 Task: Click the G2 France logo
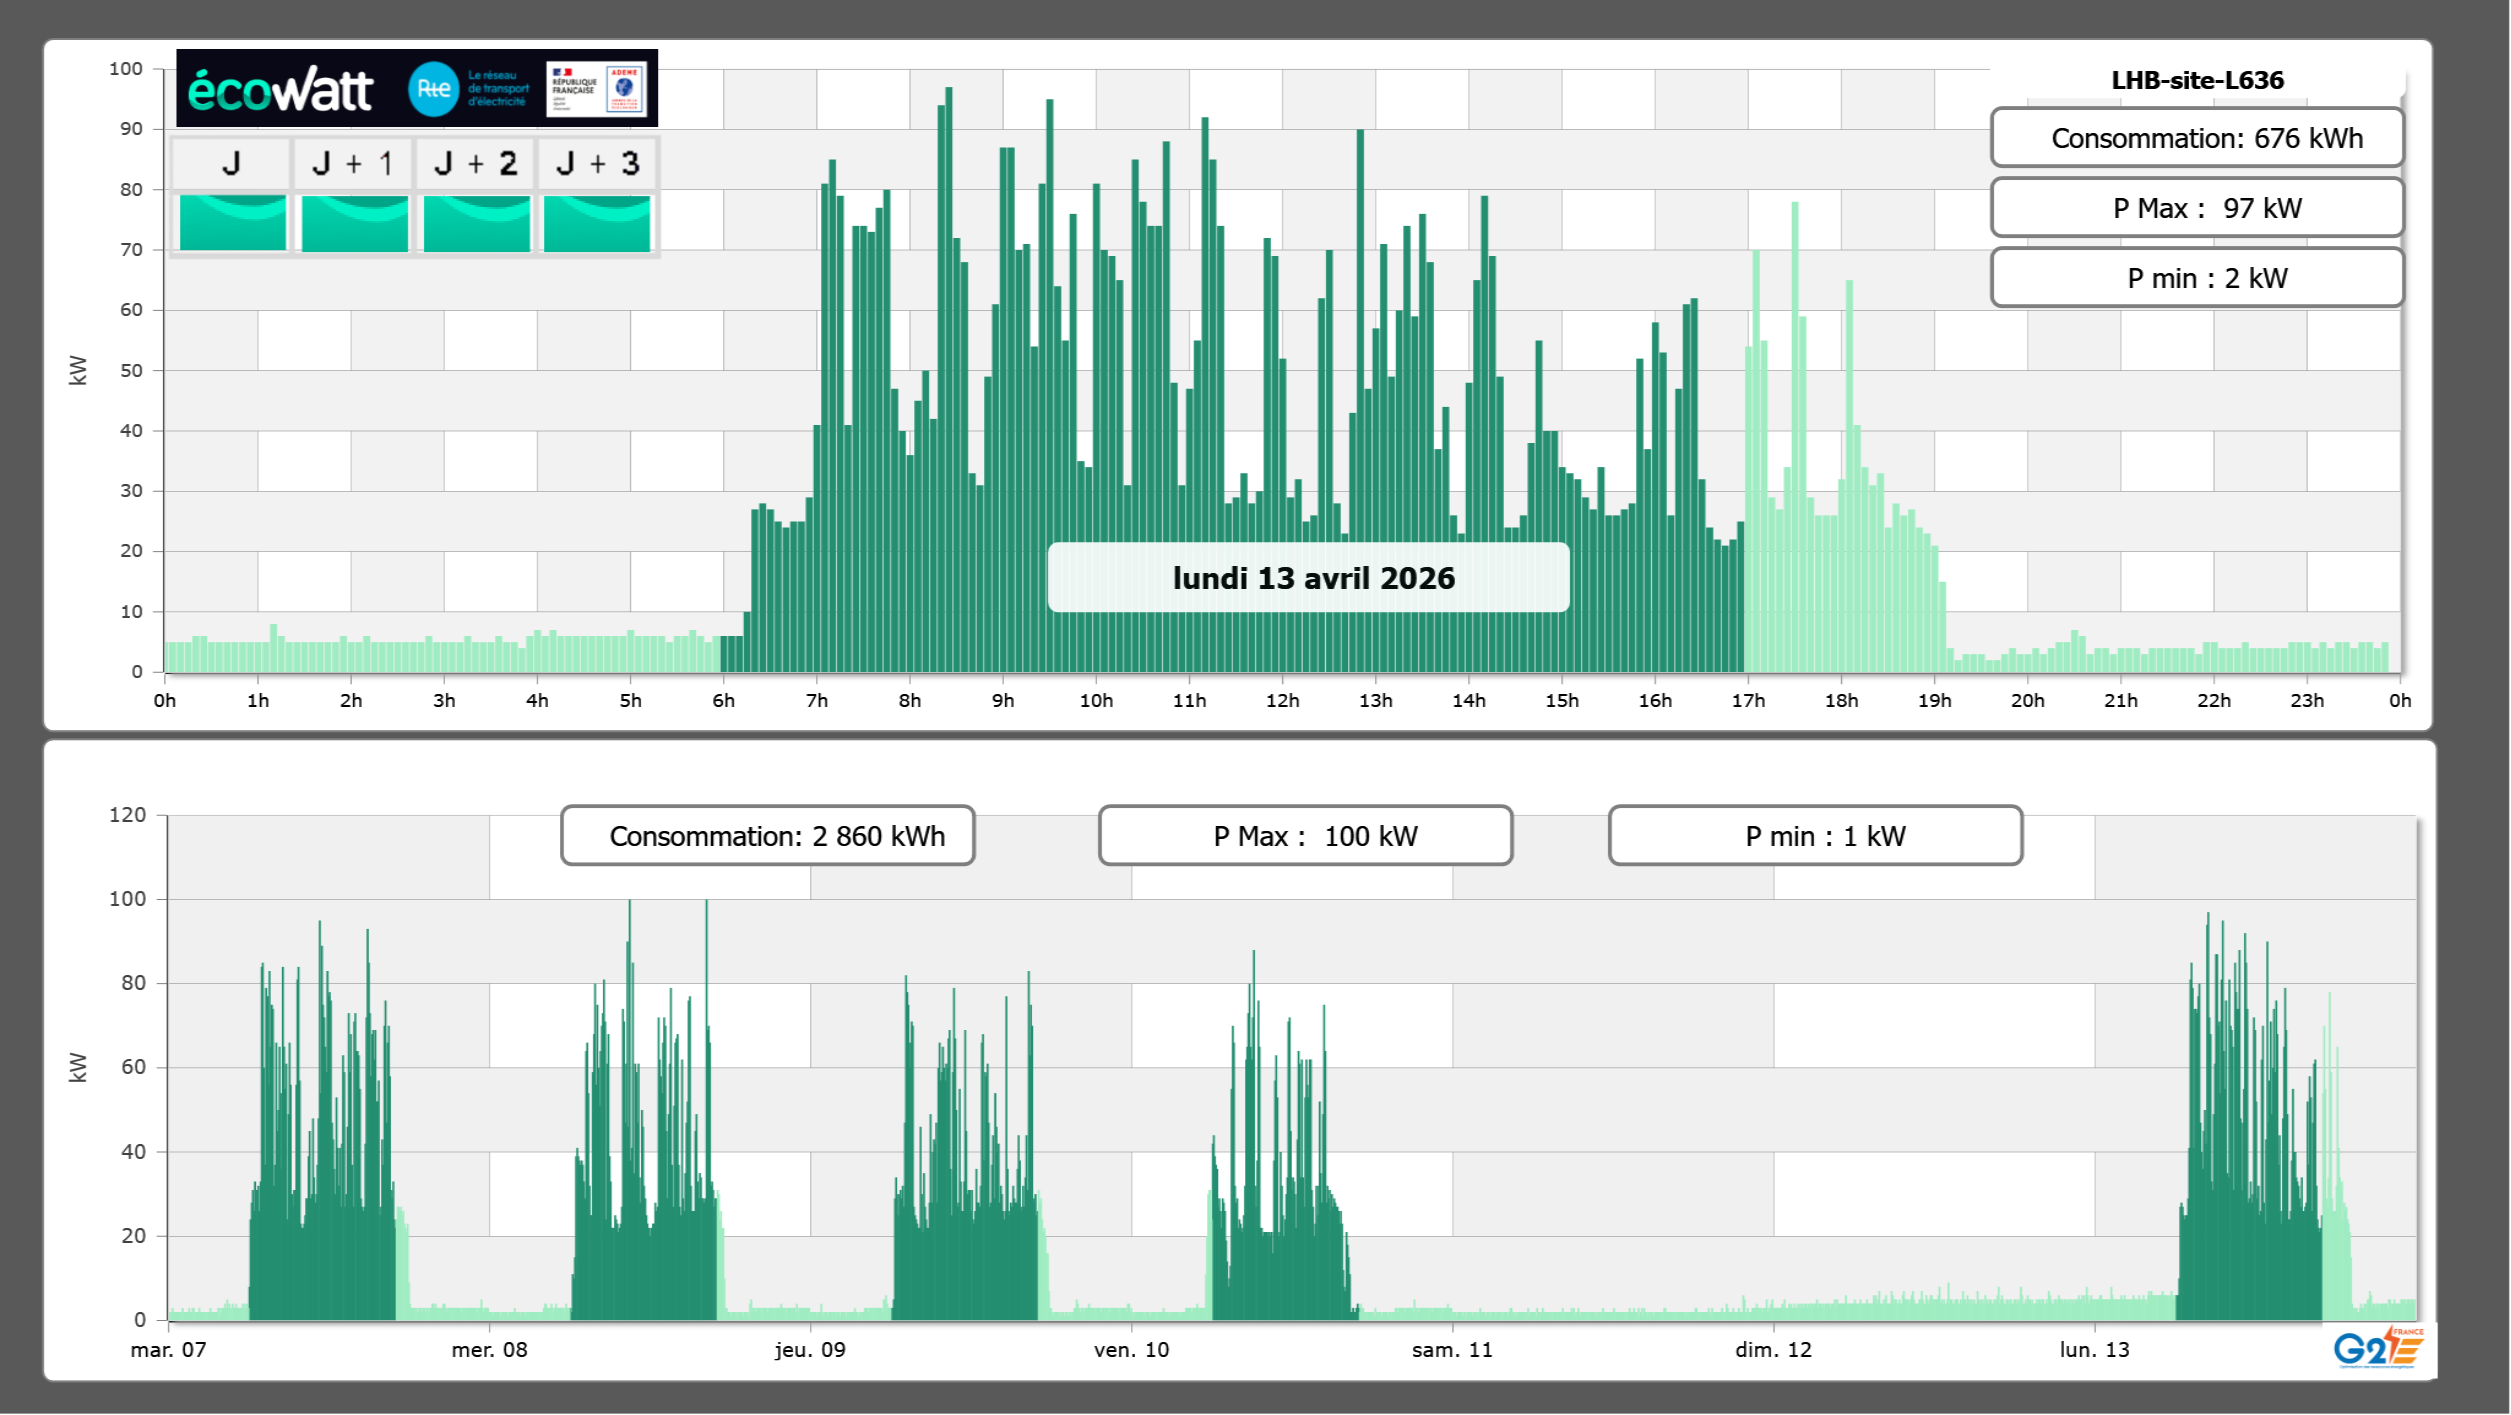coord(2377,1348)
